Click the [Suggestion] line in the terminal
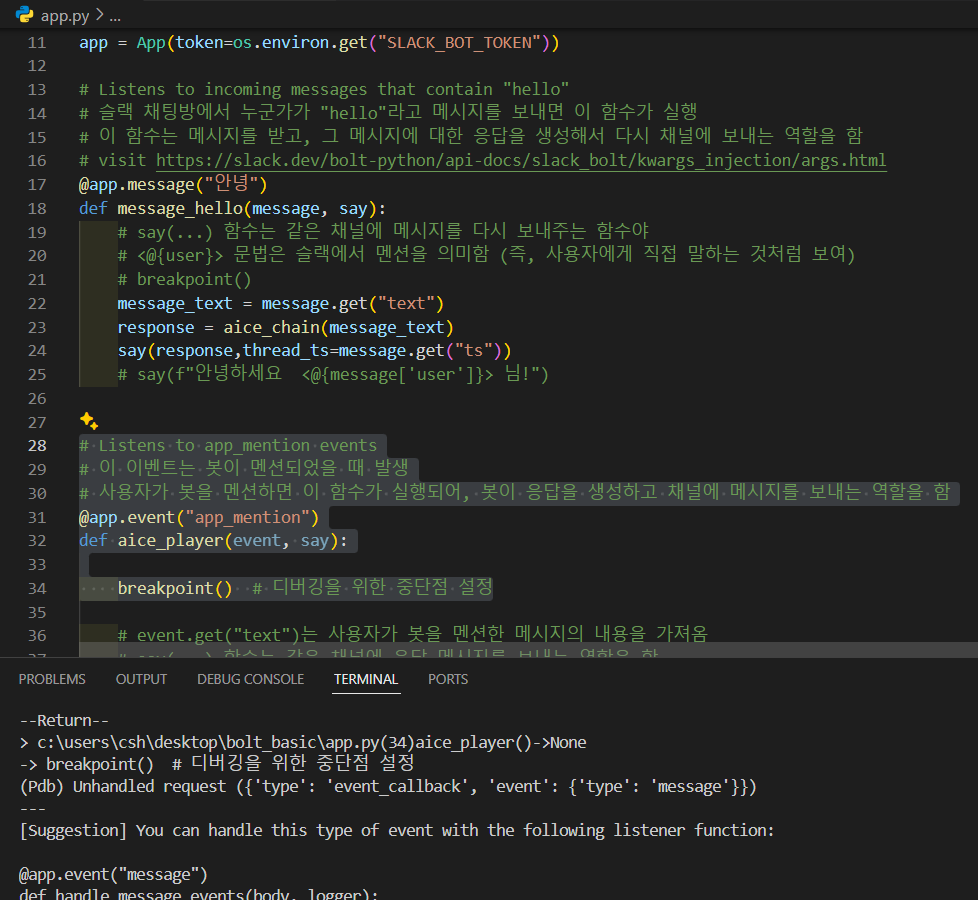The height and width of the screenshot is (900, 978). [397, 831]
